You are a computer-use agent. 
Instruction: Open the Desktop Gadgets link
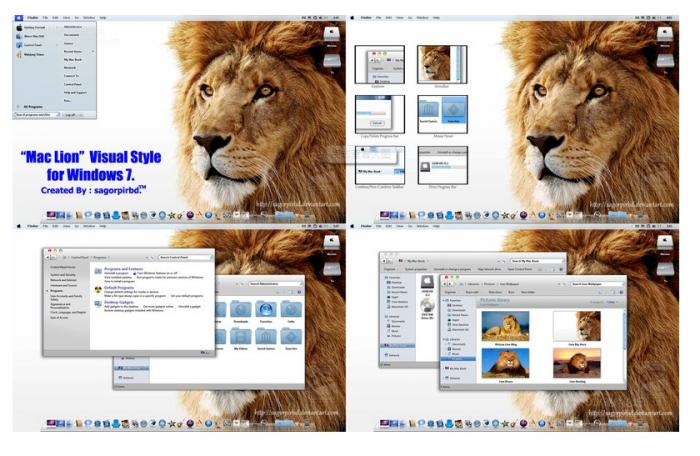coord(119,302)
